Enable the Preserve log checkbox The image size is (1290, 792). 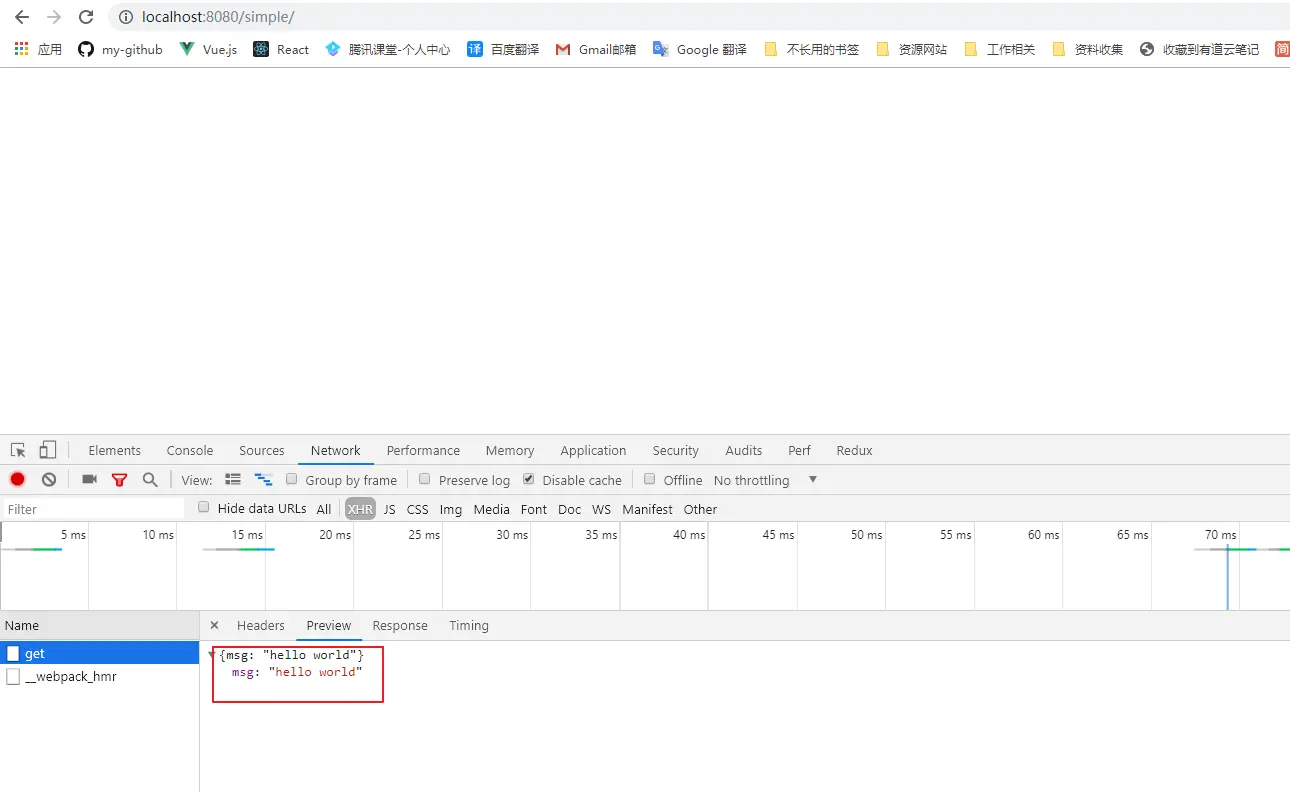tap(425, 479)
